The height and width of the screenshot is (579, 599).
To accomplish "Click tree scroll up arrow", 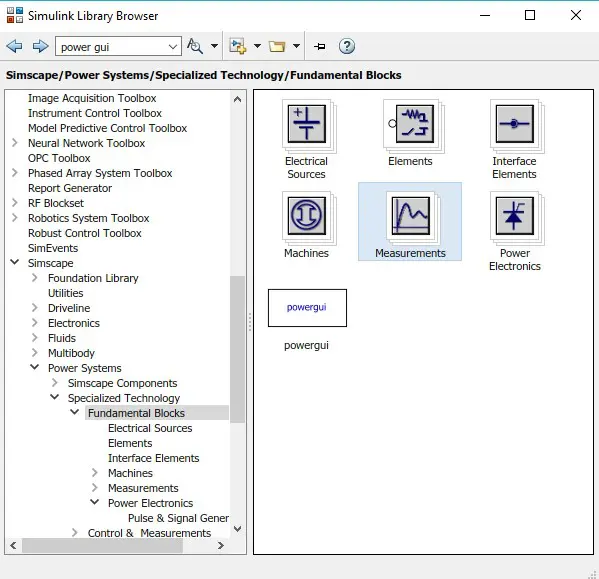I will pyautogui.click(x=237, y=99).
